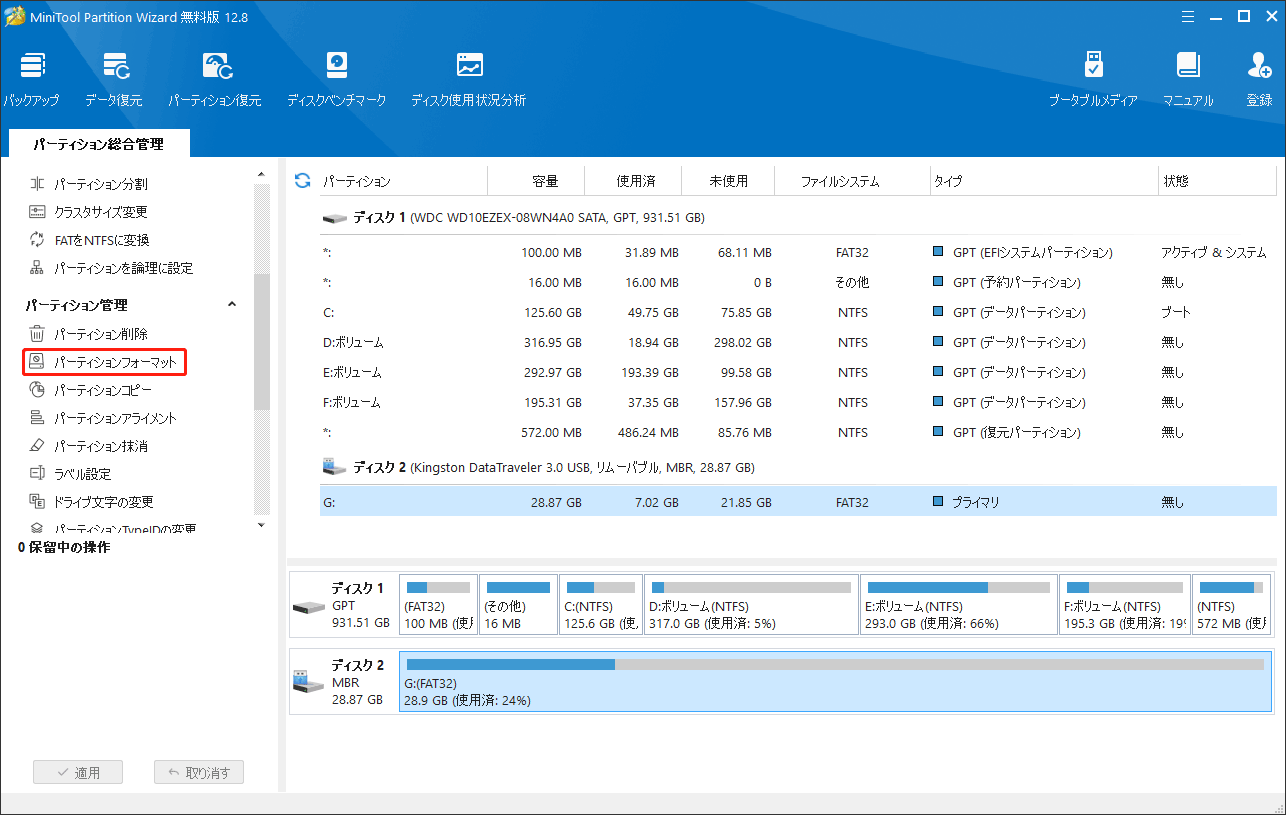Select the C: partition row
This screenshot has width=1286, height=815.
[x=798, y=312]
